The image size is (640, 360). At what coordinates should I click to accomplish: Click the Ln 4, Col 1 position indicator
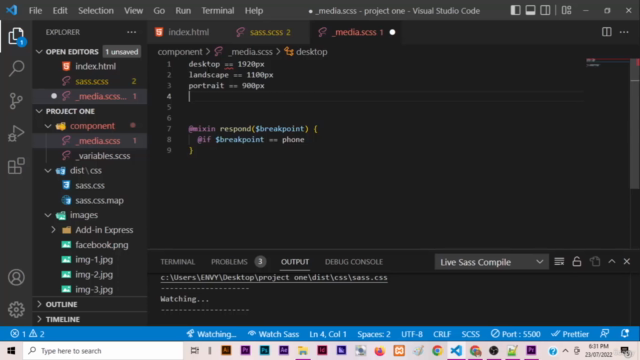(328, 334)
